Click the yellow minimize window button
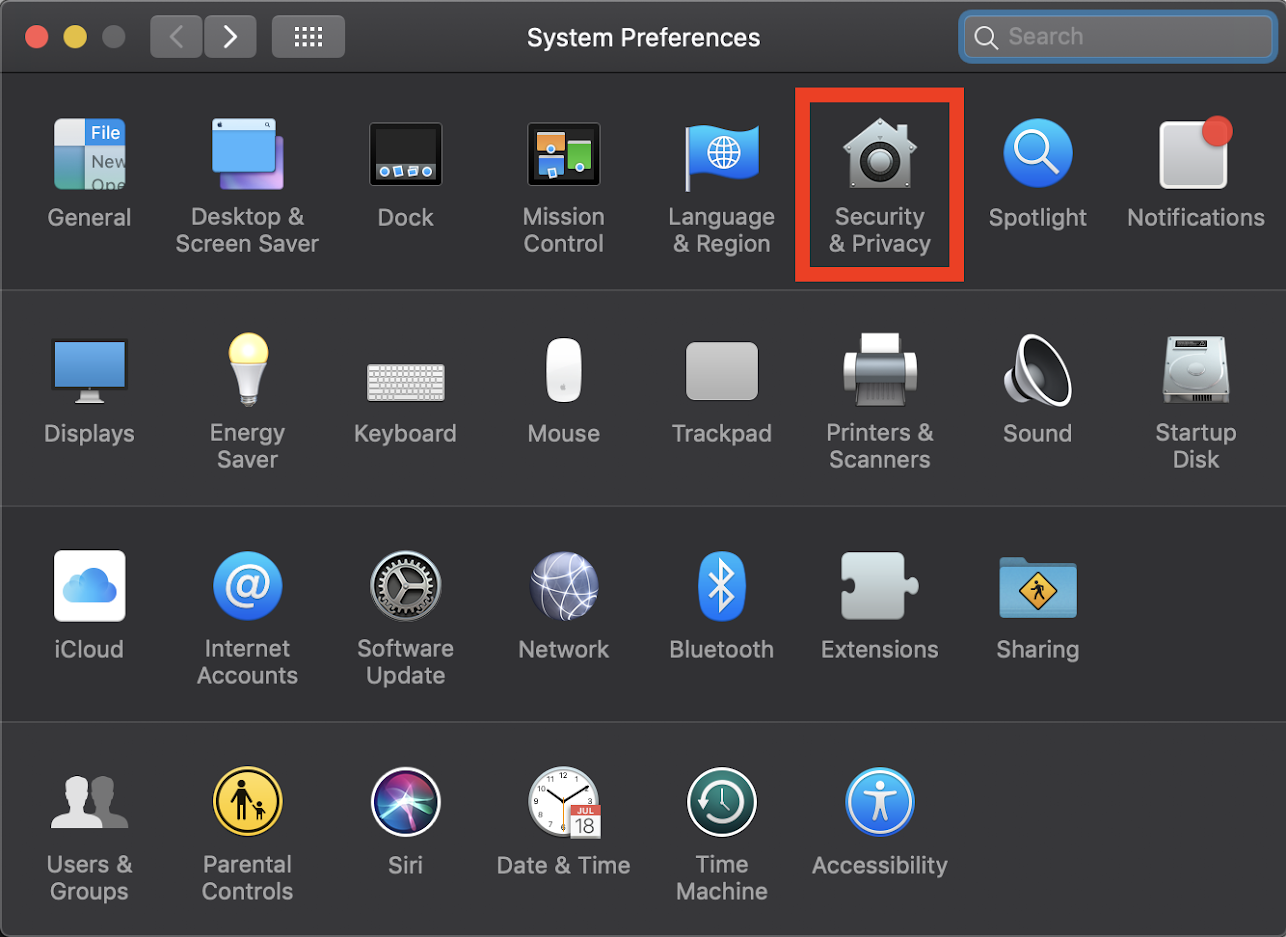 pos(75,37)
